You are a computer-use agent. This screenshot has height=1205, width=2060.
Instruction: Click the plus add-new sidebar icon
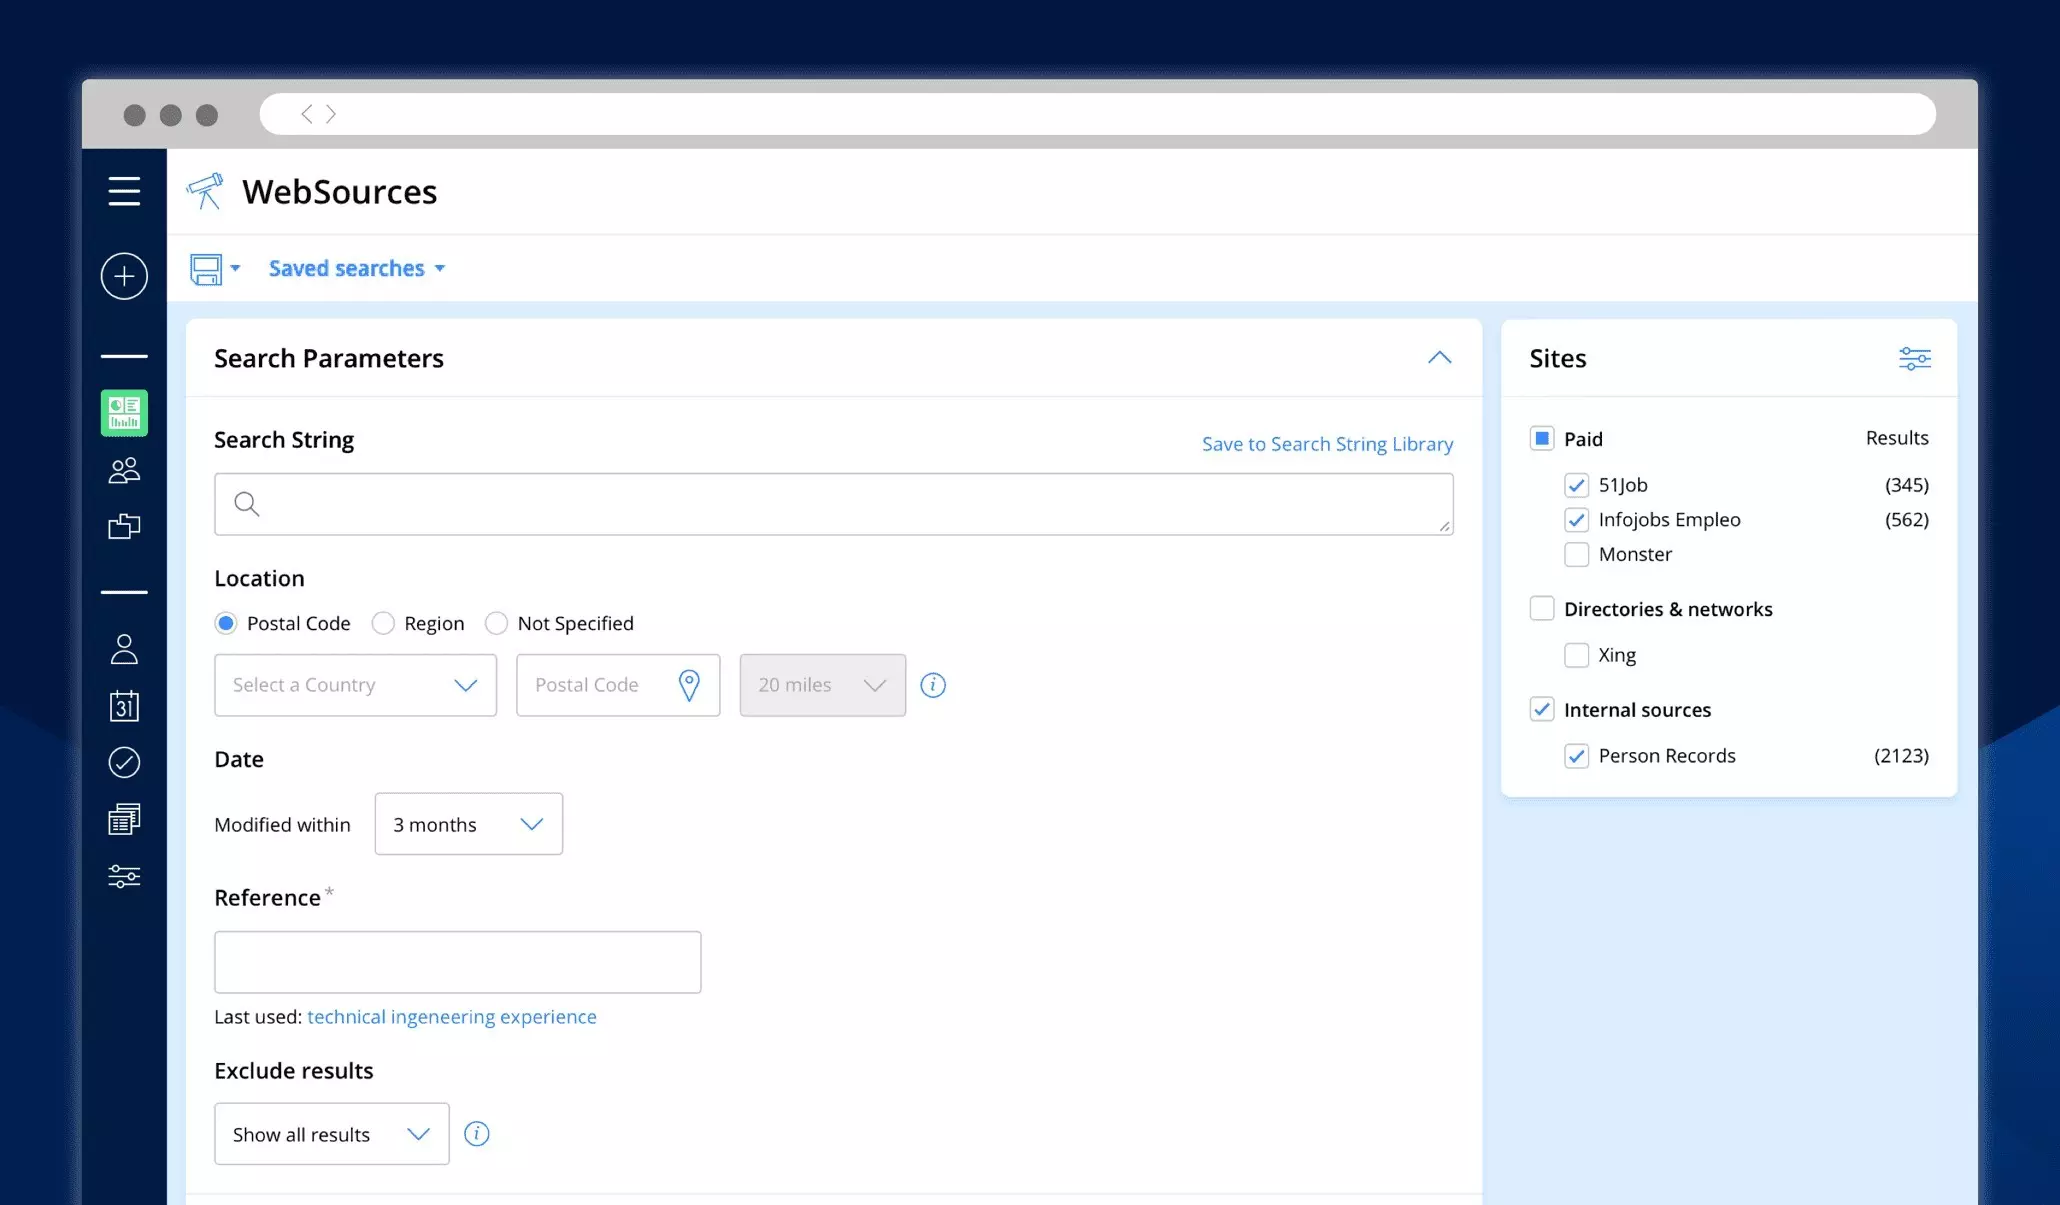click(124, 276)
